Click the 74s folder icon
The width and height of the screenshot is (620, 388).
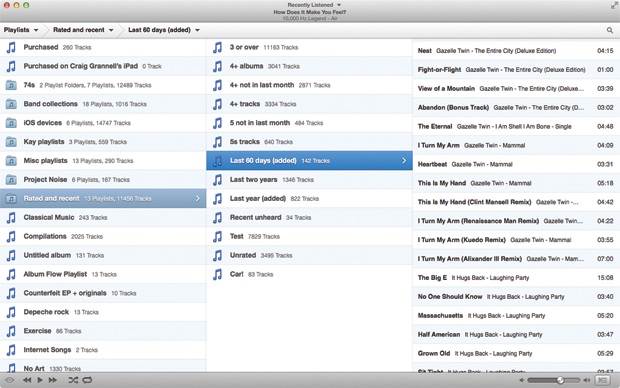[11, 85]
